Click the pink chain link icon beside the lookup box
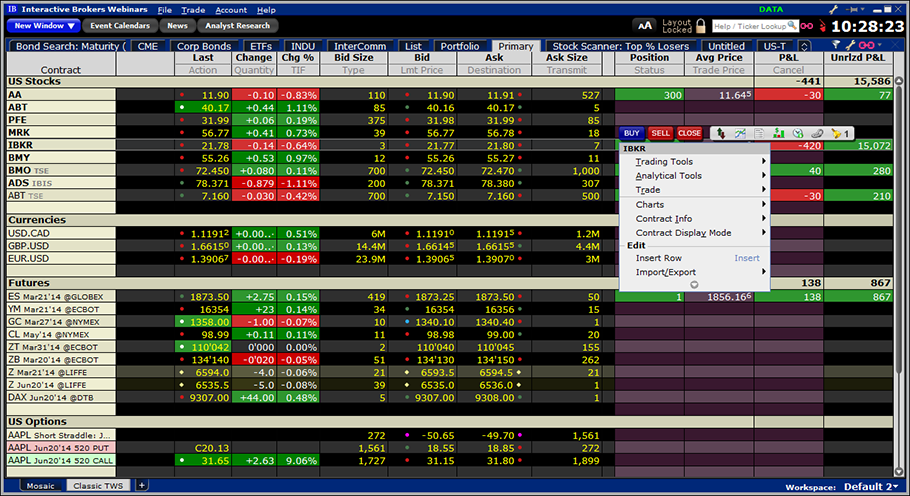The height and width of the screenshot is (496, 910). (807, 26)
